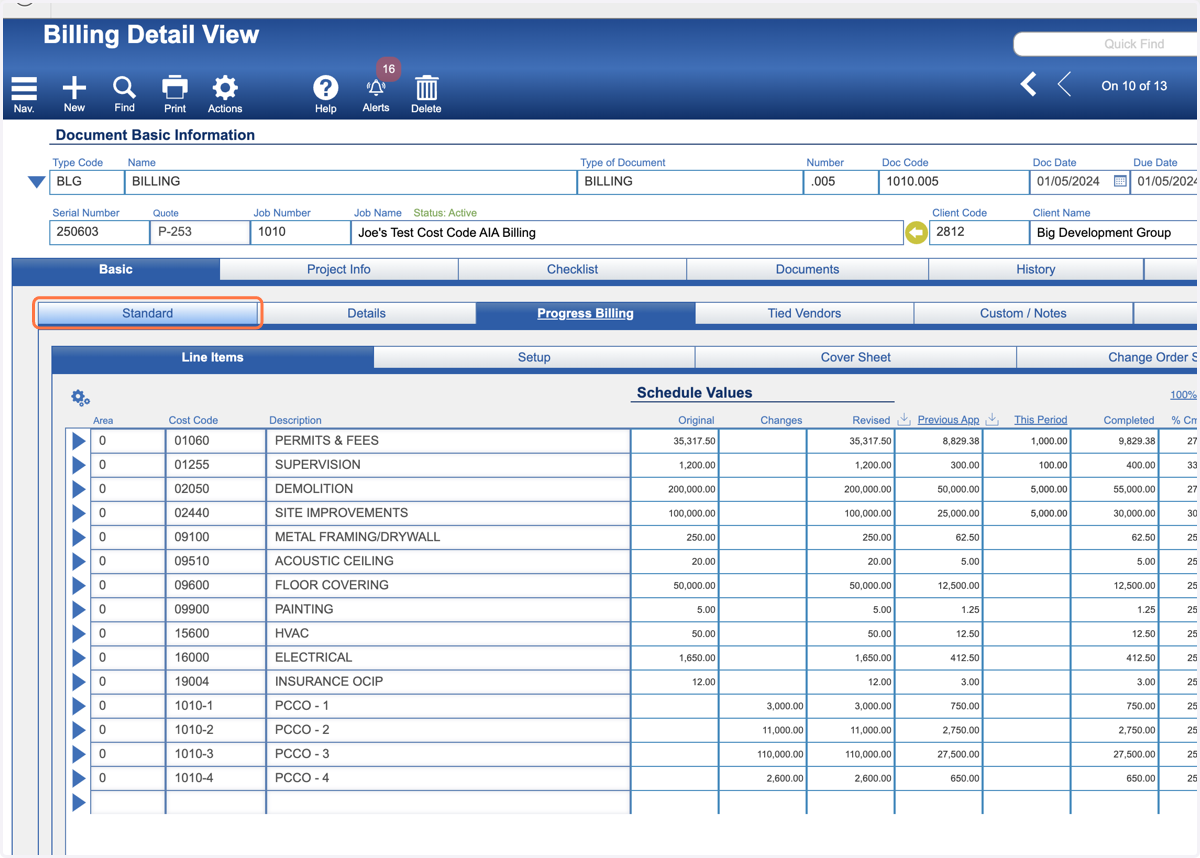The width and height of the screenshot is (1200, 858).
Task: Click the Previous App column link
Action: click(948, 420)
